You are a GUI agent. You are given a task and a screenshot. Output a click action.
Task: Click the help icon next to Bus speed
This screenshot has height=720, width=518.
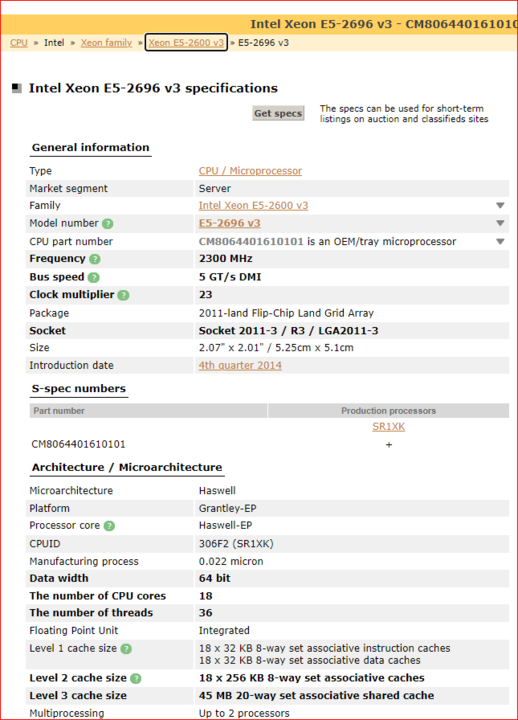click(x=93, y=277)
